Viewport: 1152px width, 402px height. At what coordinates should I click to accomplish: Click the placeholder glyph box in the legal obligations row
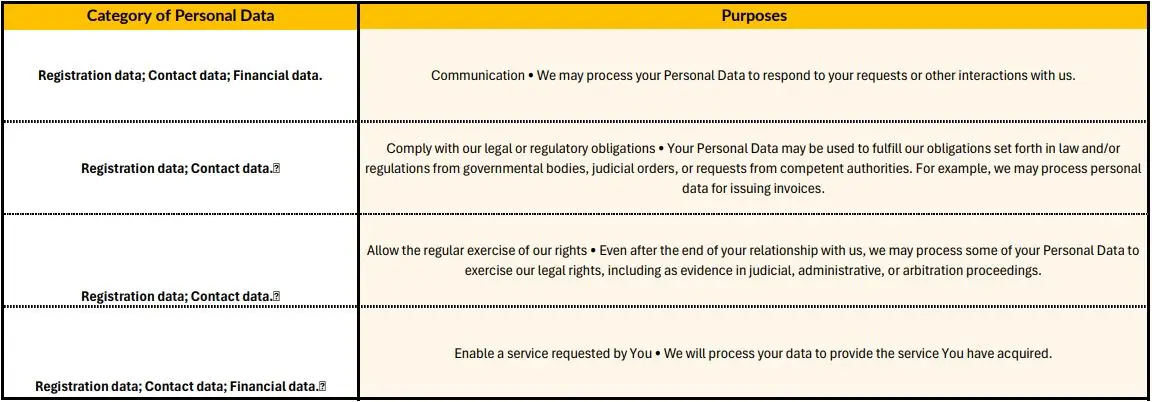click(x=276, y=169)
